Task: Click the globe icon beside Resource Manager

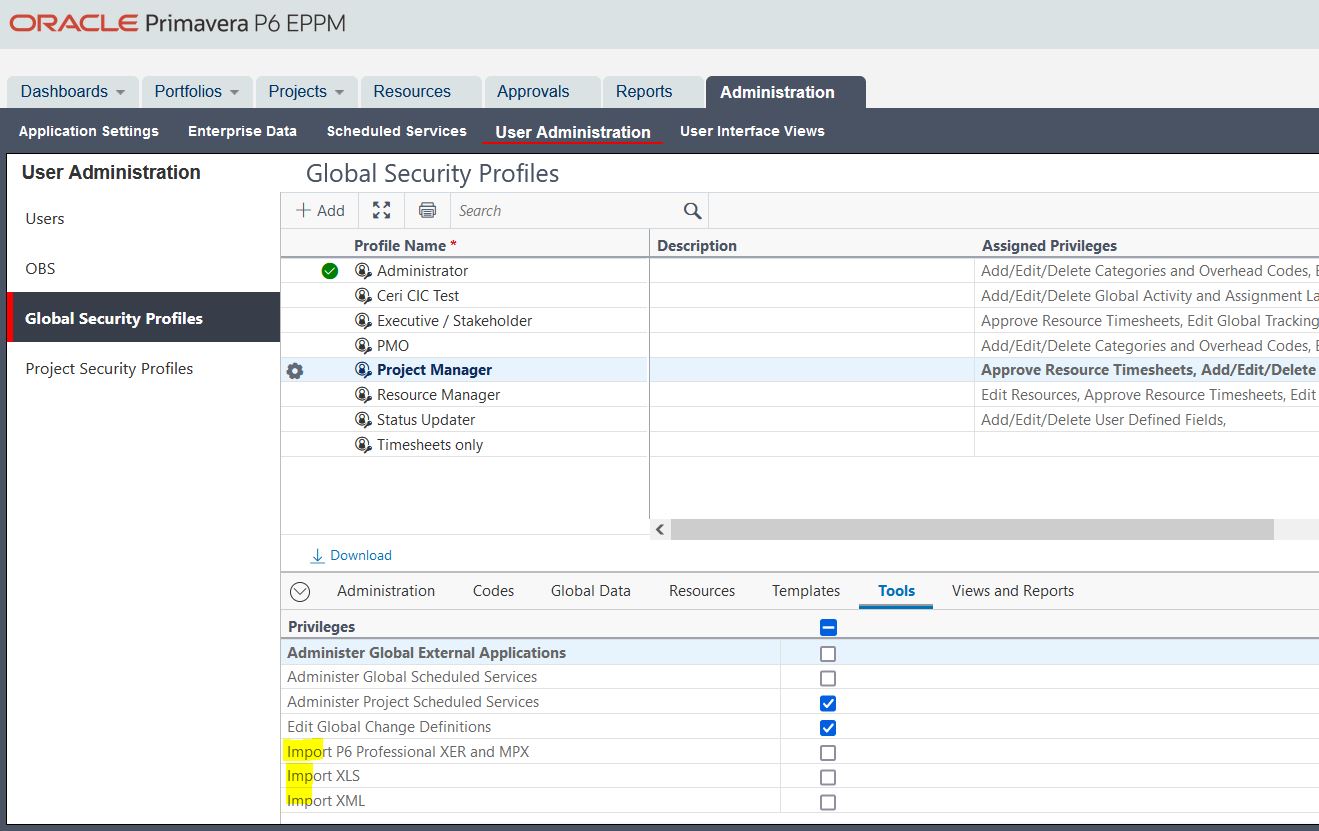Action: coord(363,394)
